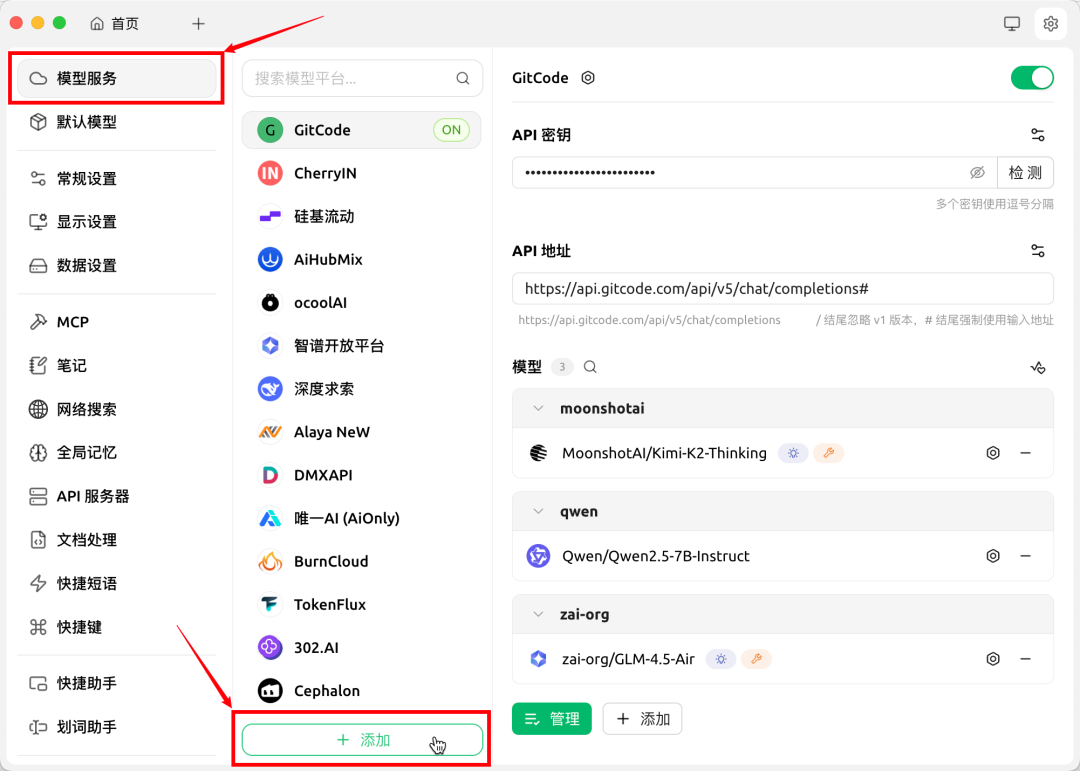
Task: Open 全局记忆 settings section
Action: [116, 453]
